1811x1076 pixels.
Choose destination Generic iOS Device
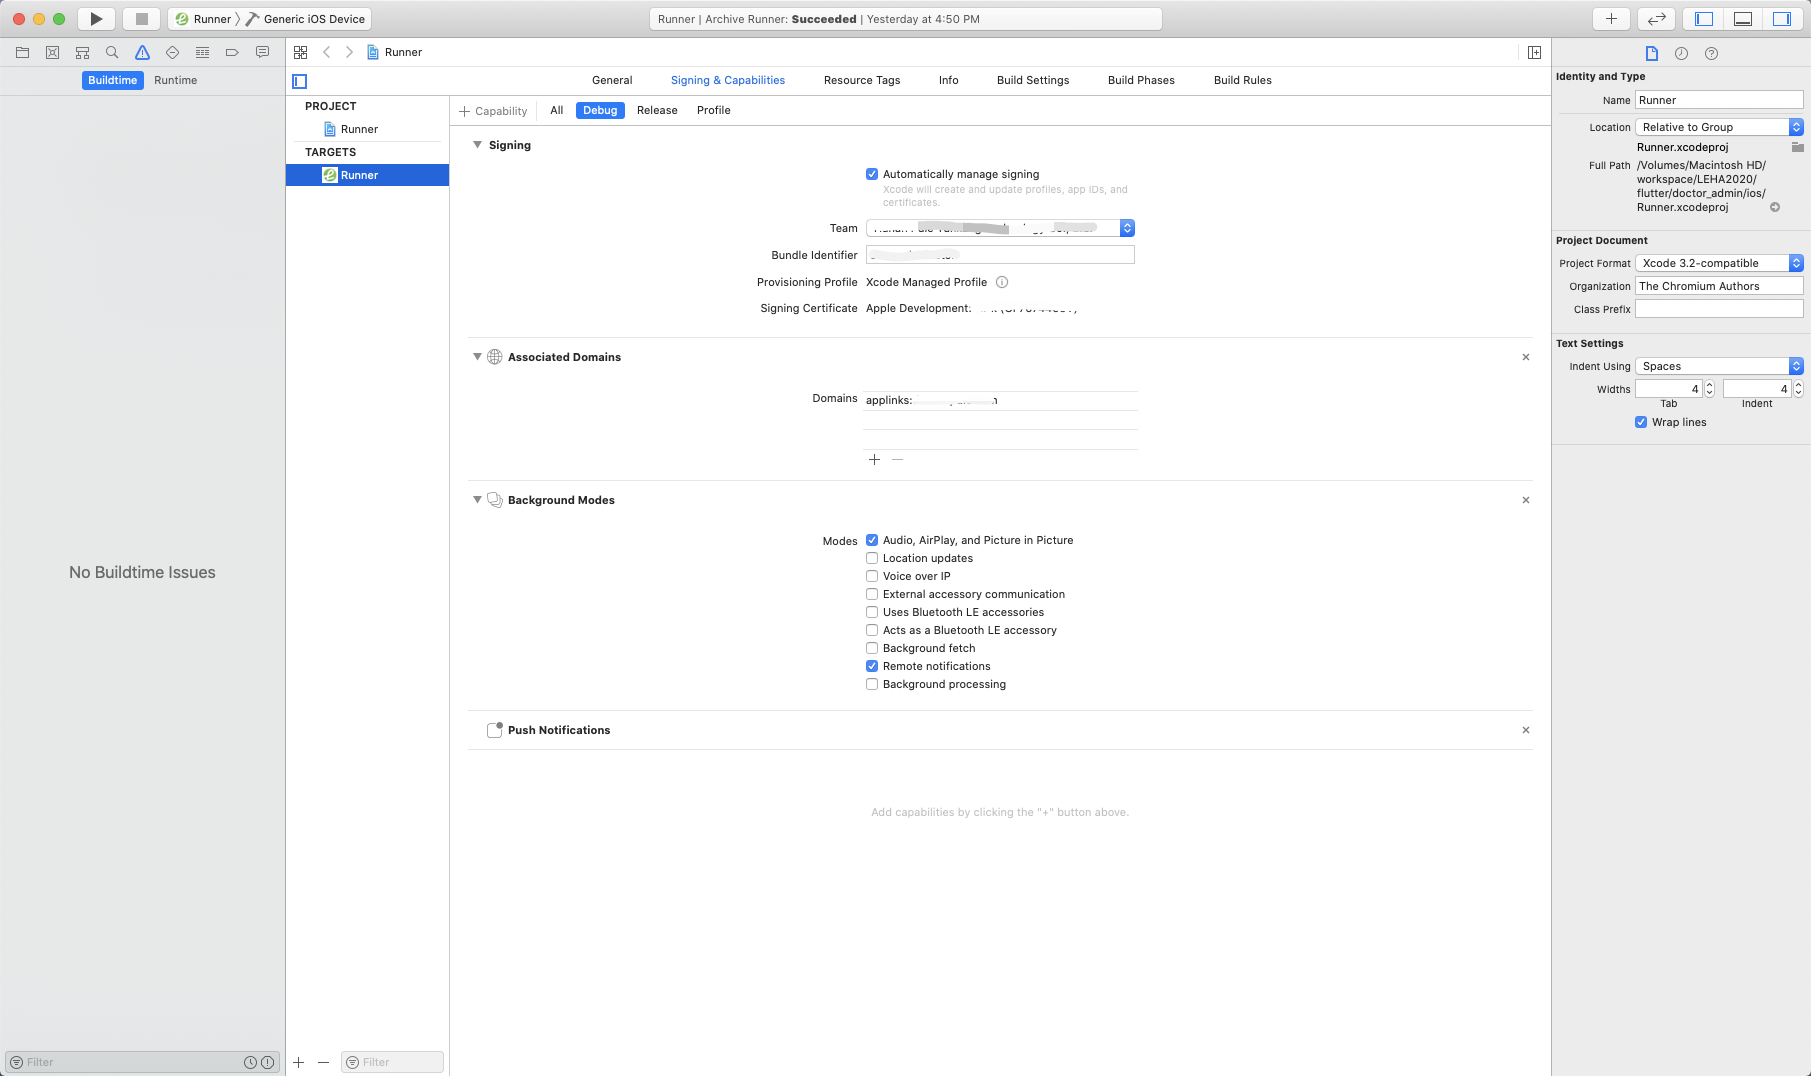coord(306,19)
